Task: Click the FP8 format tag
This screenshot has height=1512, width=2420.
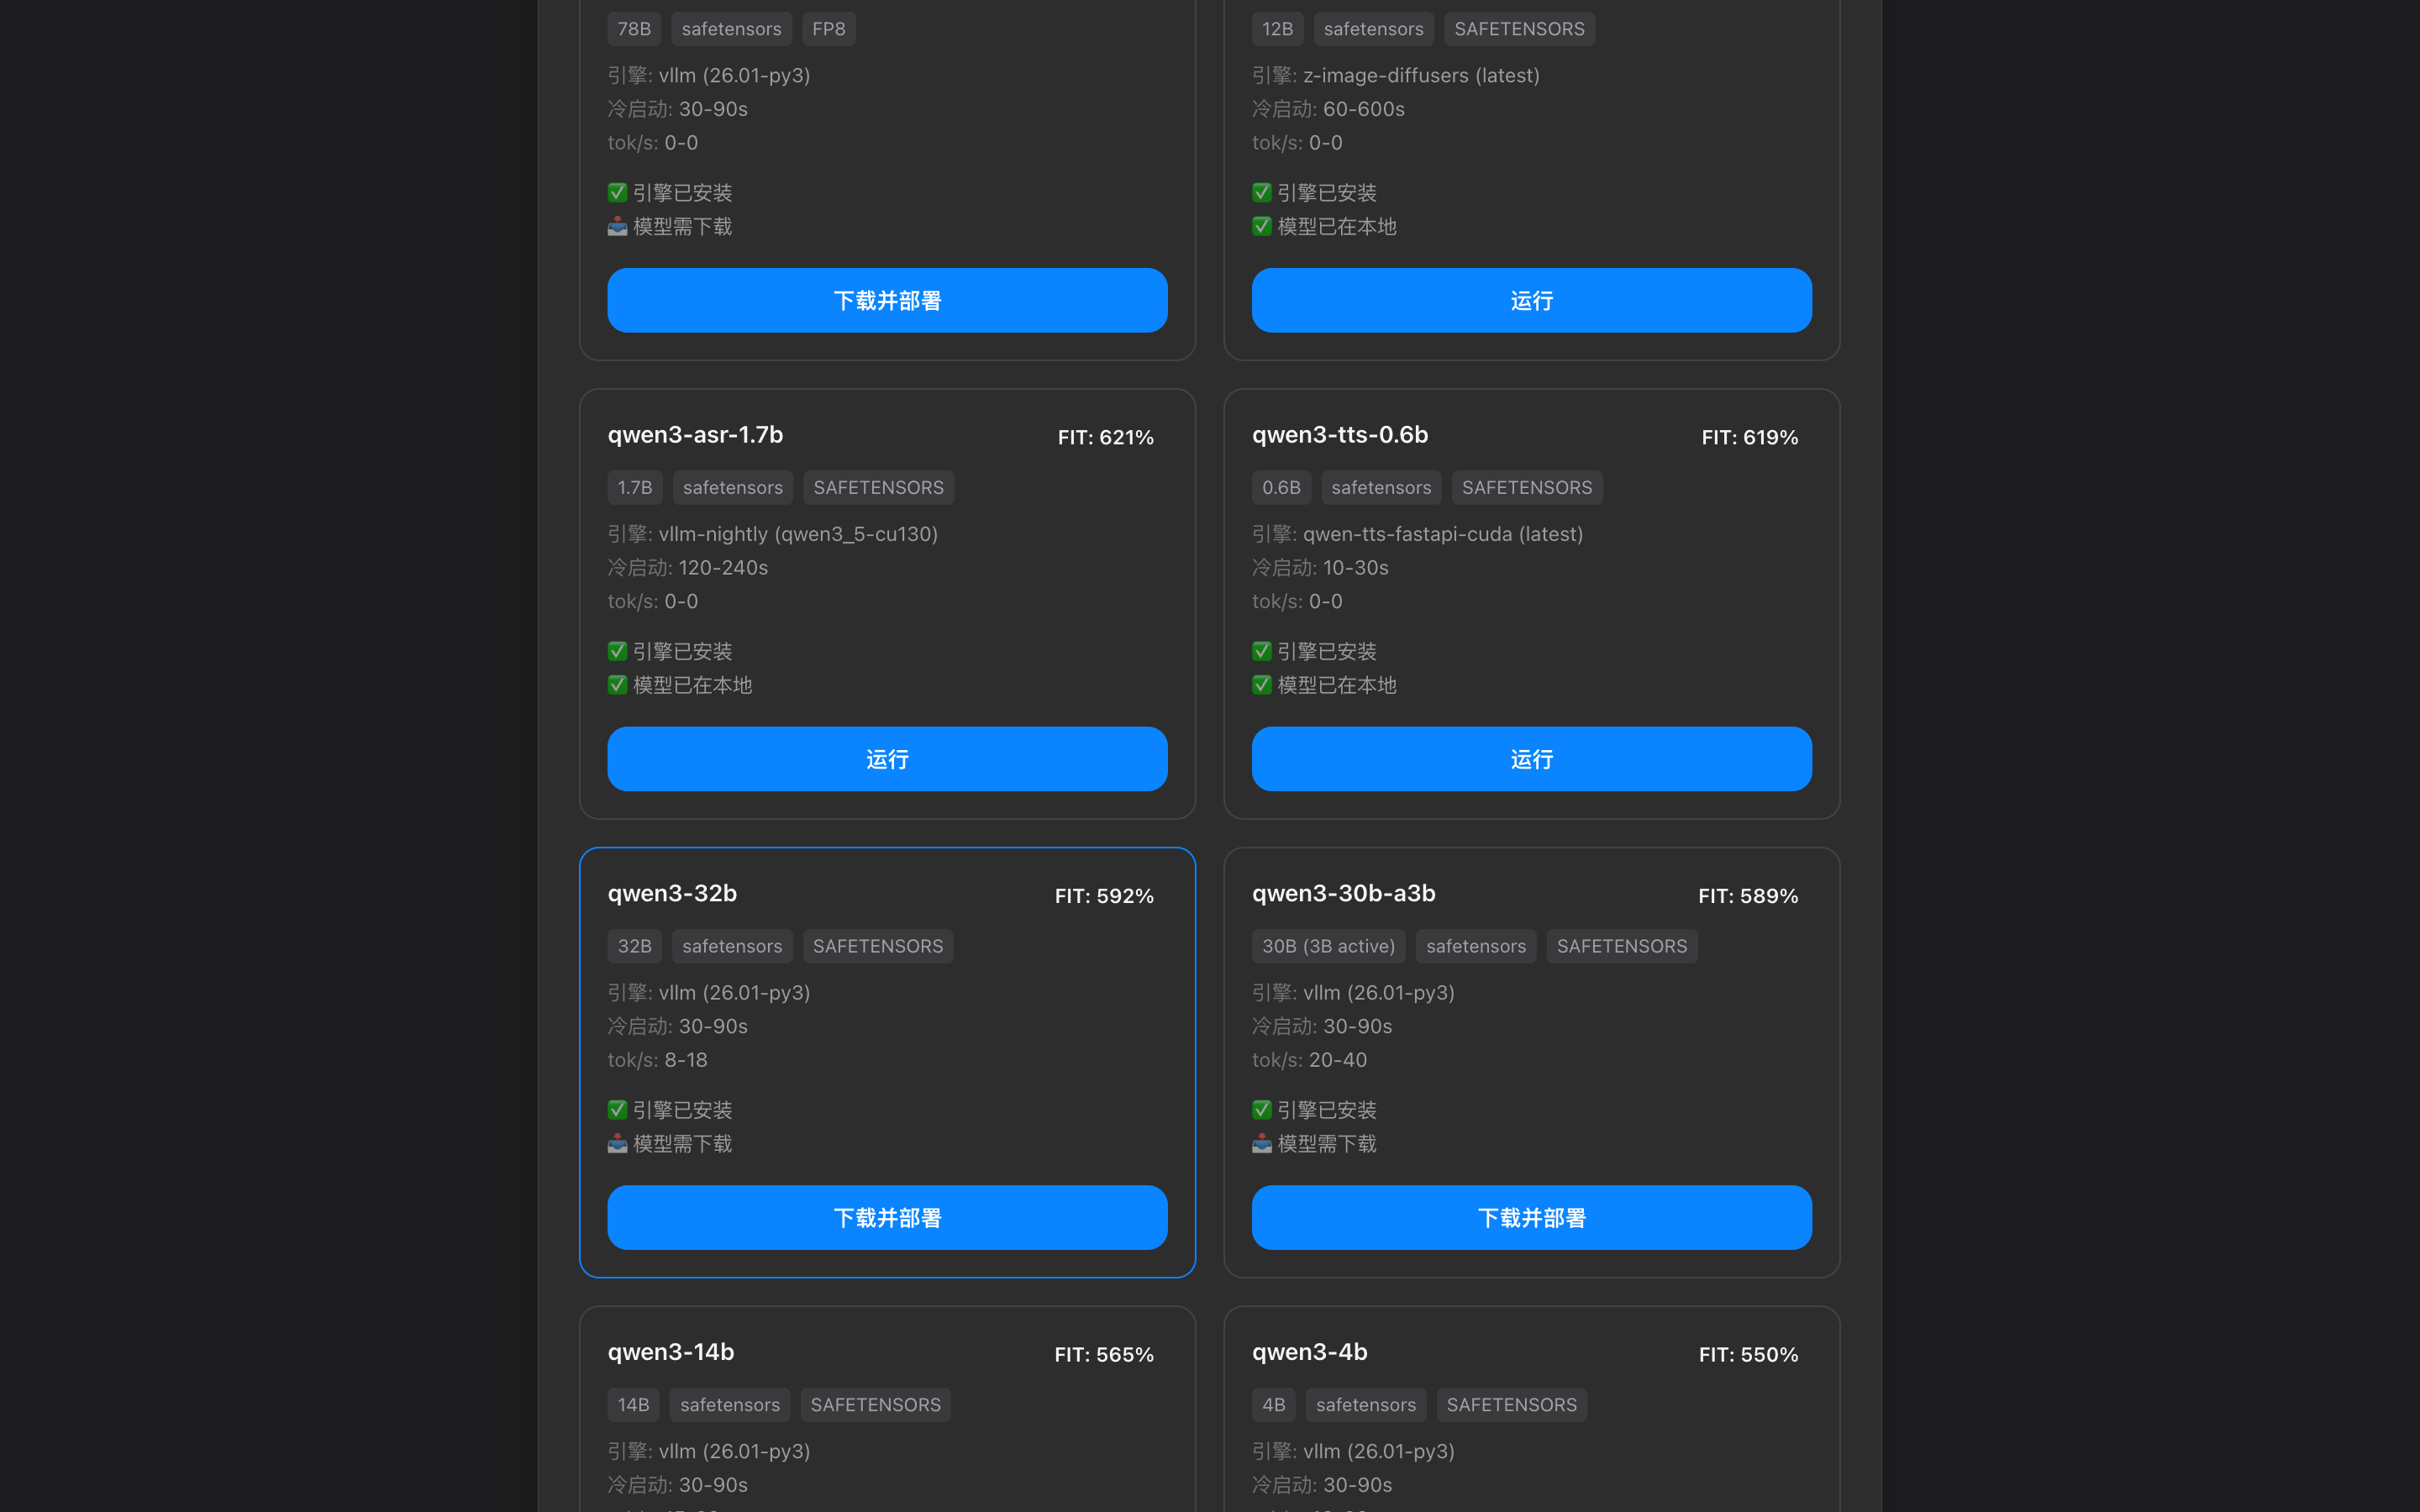Action: coord(828,29)
